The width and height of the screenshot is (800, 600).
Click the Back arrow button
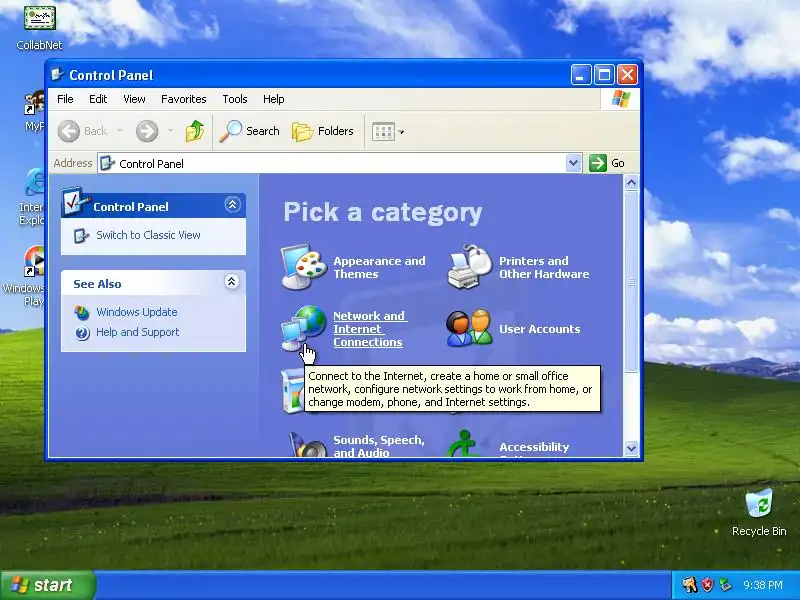68,131
